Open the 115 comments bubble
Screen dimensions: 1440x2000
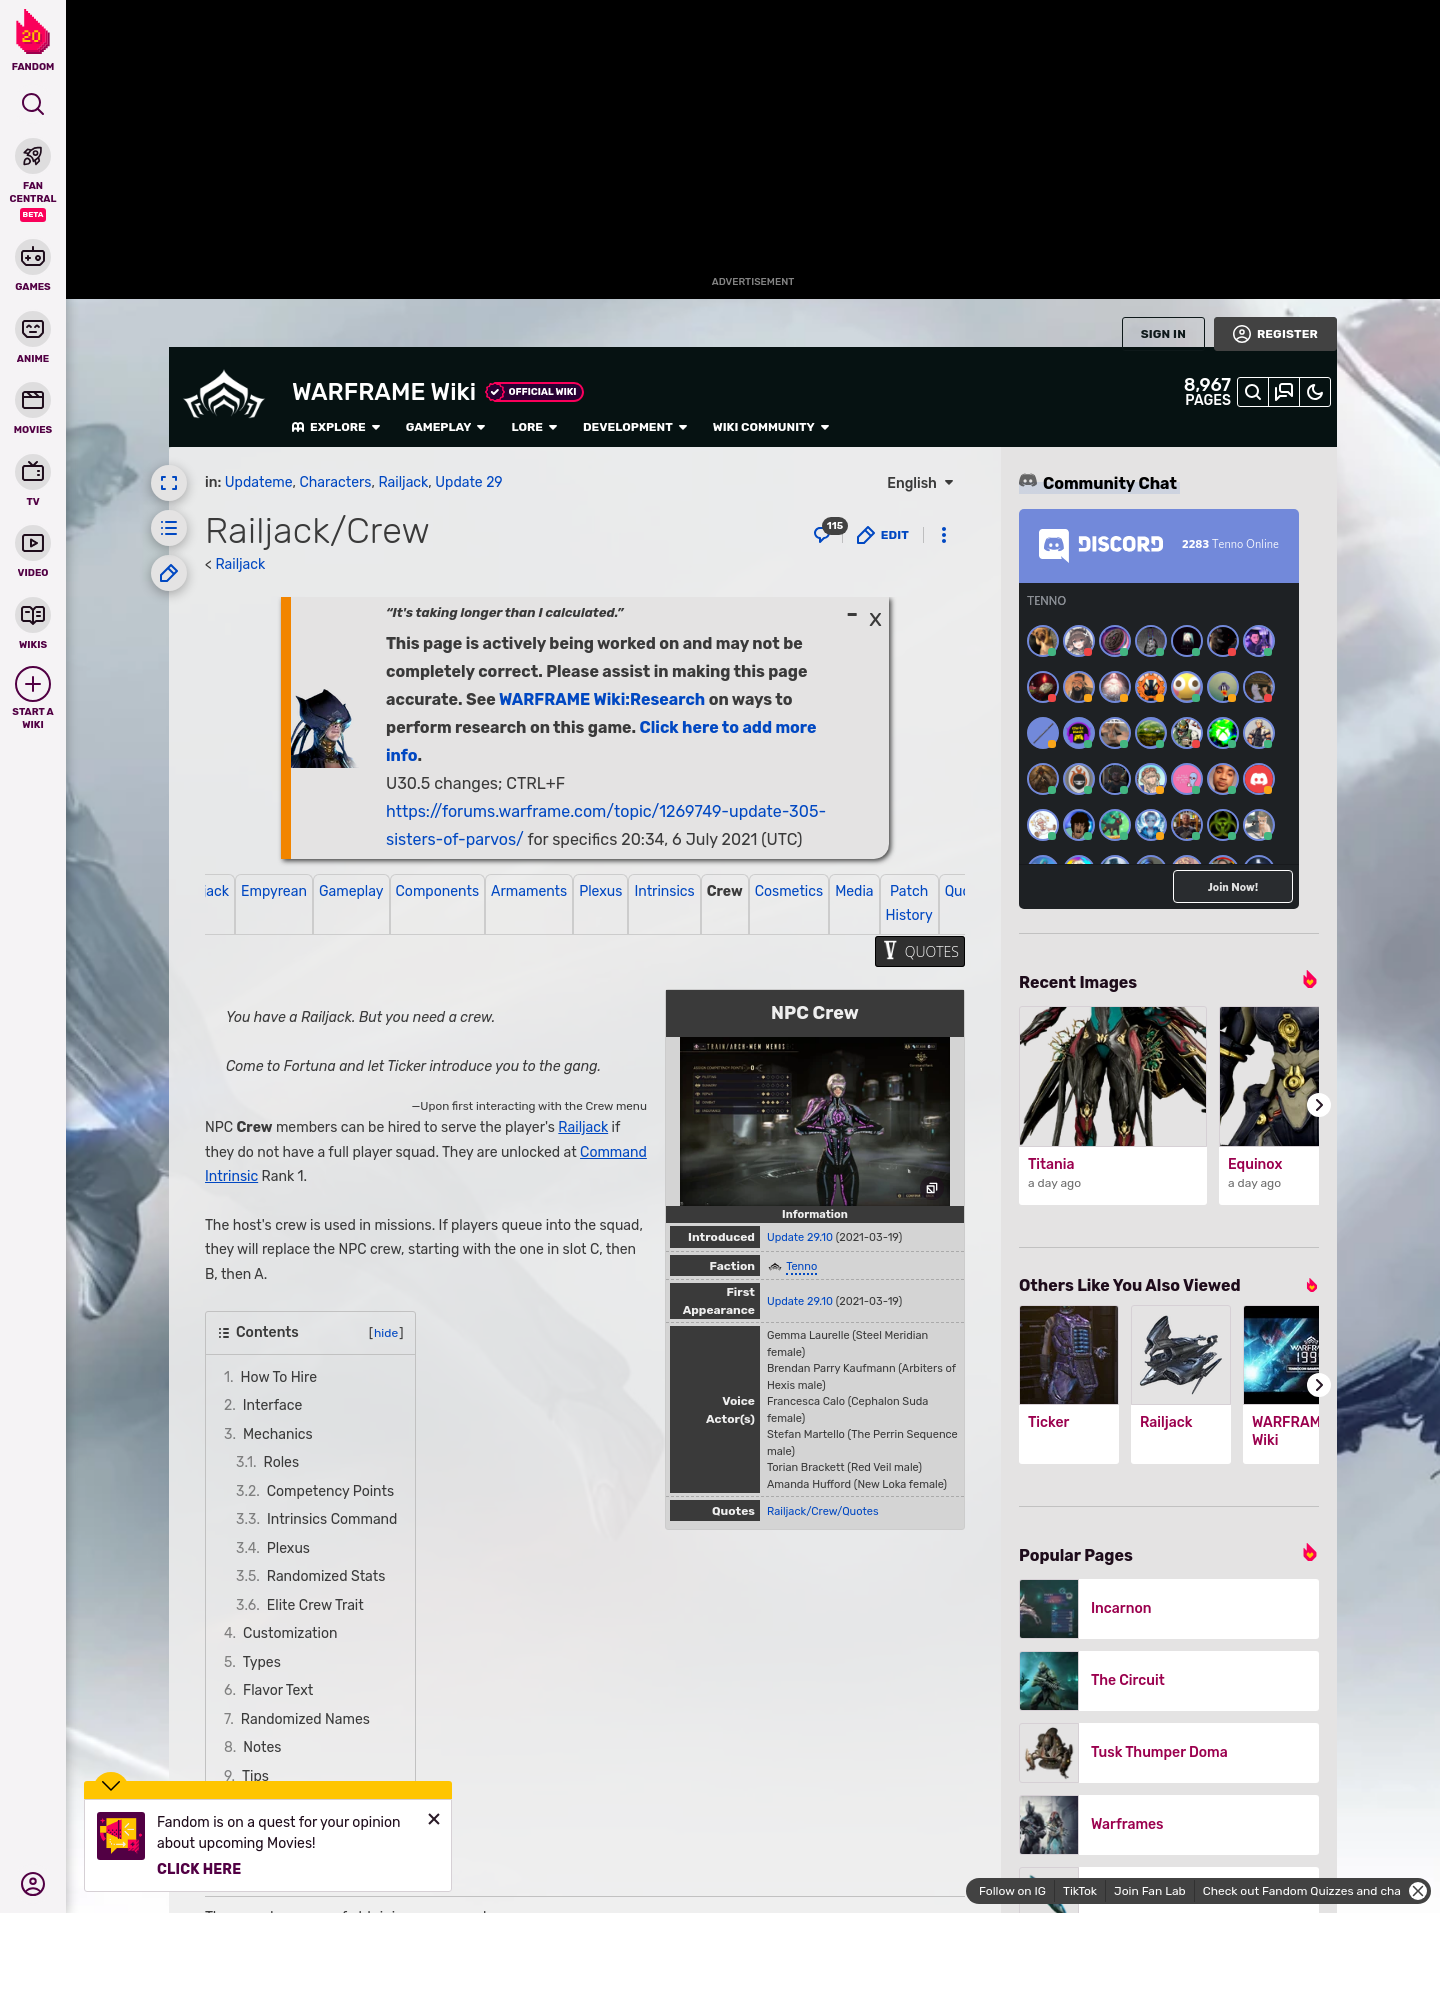(829, 531)
